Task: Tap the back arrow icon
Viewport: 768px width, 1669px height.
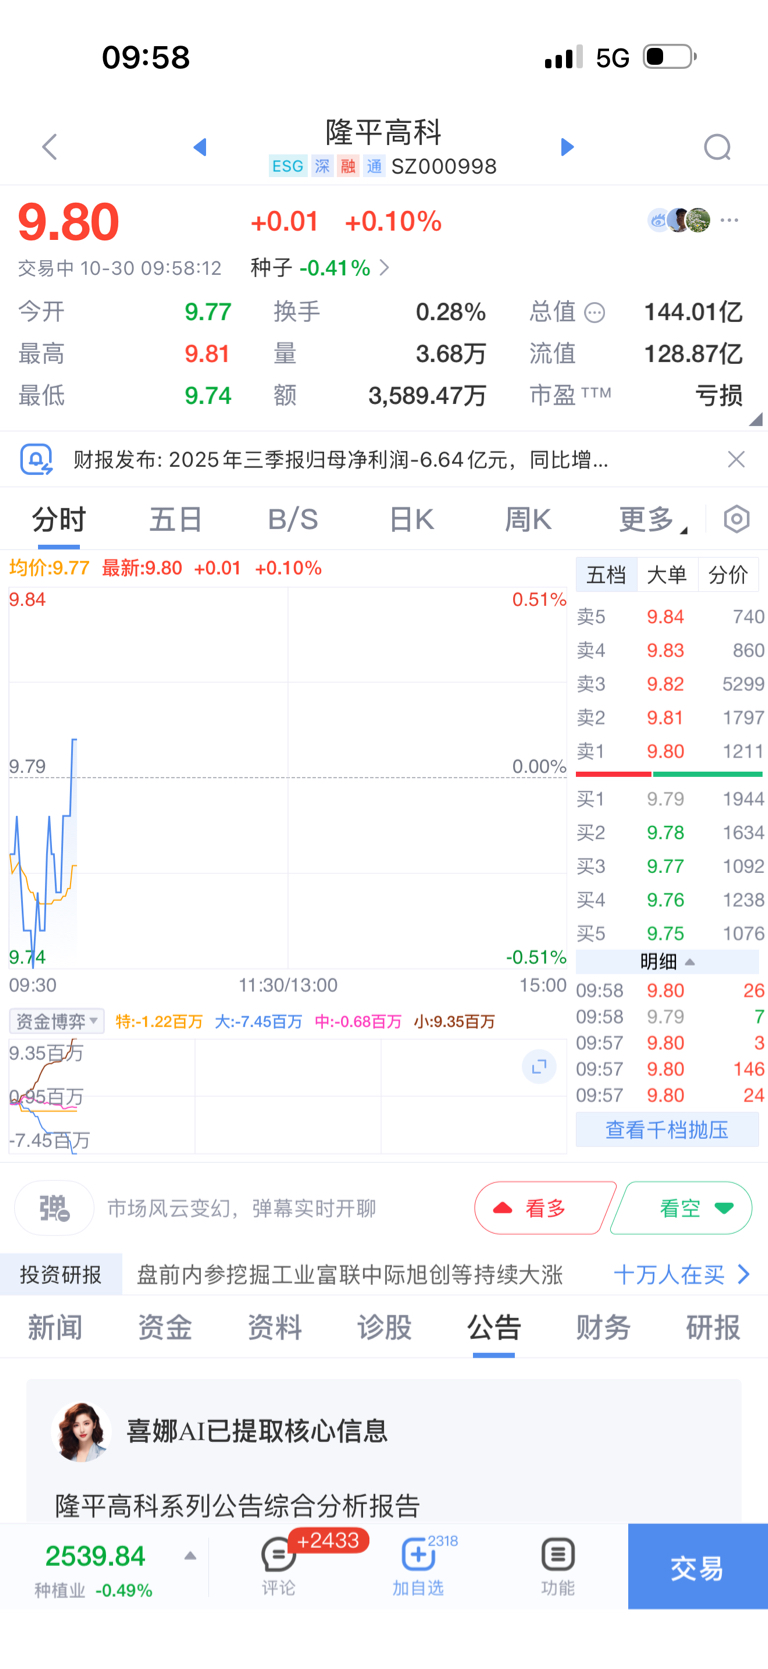Action: pyautogui.click(x=50, y=147)
